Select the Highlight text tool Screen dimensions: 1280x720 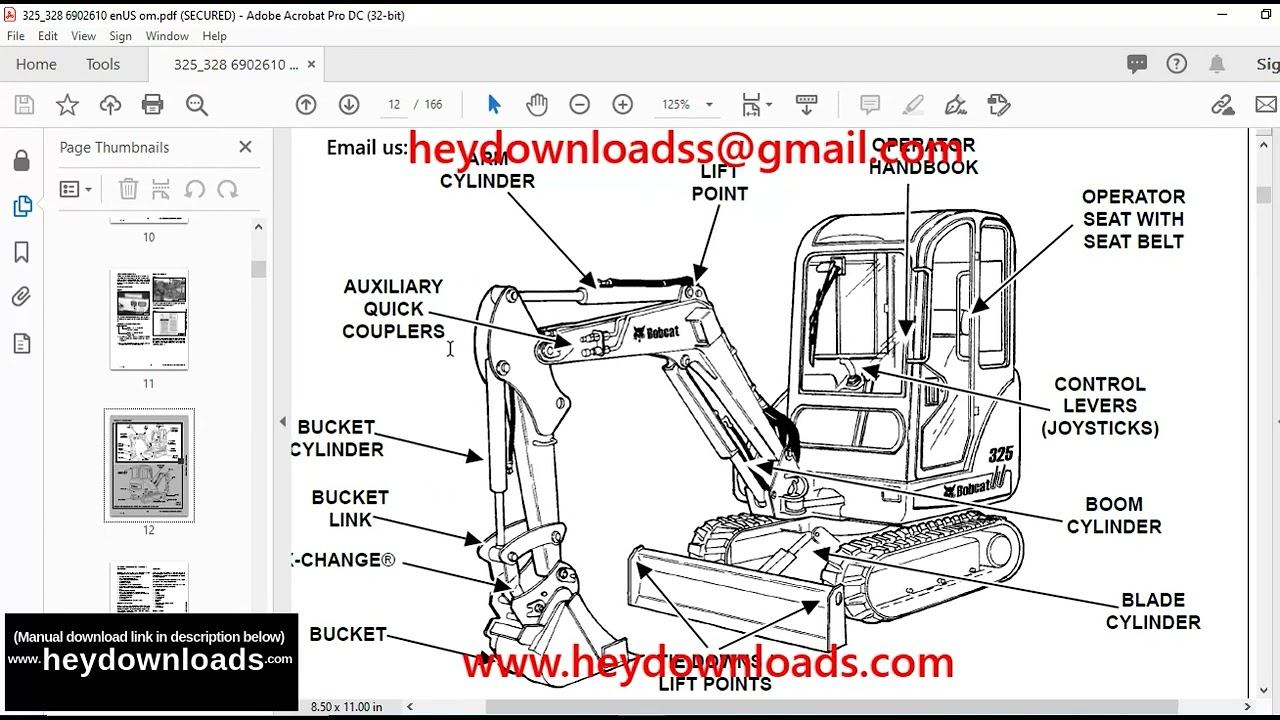913,104
